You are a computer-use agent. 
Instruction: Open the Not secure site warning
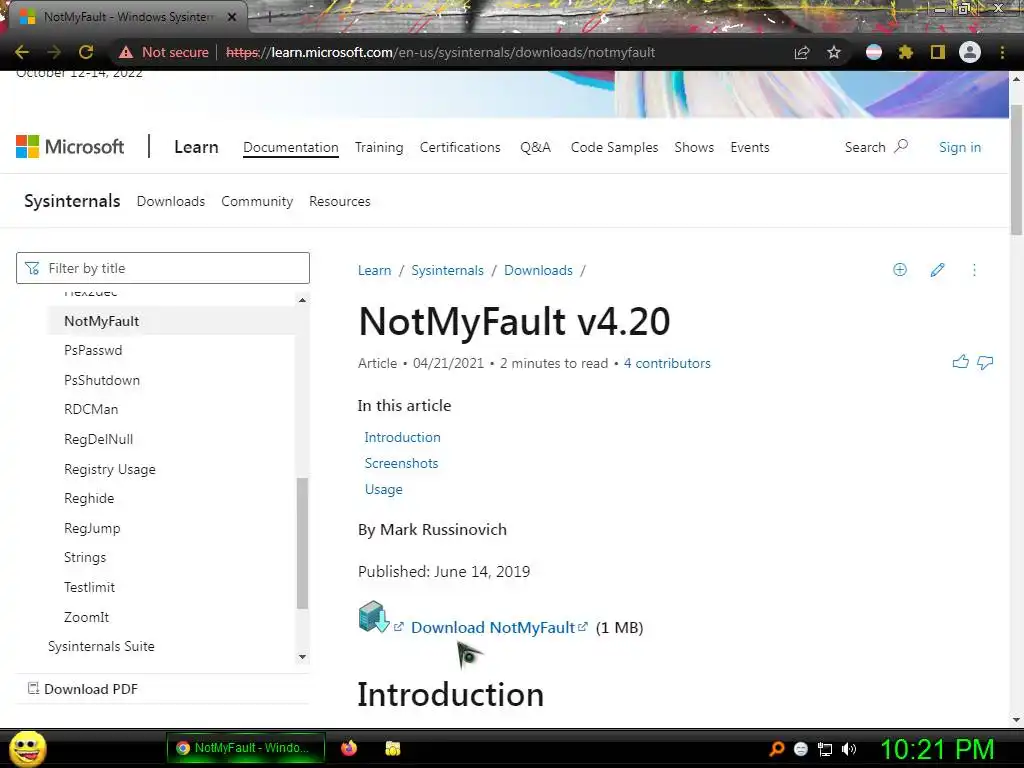click(x=163, y=52)
